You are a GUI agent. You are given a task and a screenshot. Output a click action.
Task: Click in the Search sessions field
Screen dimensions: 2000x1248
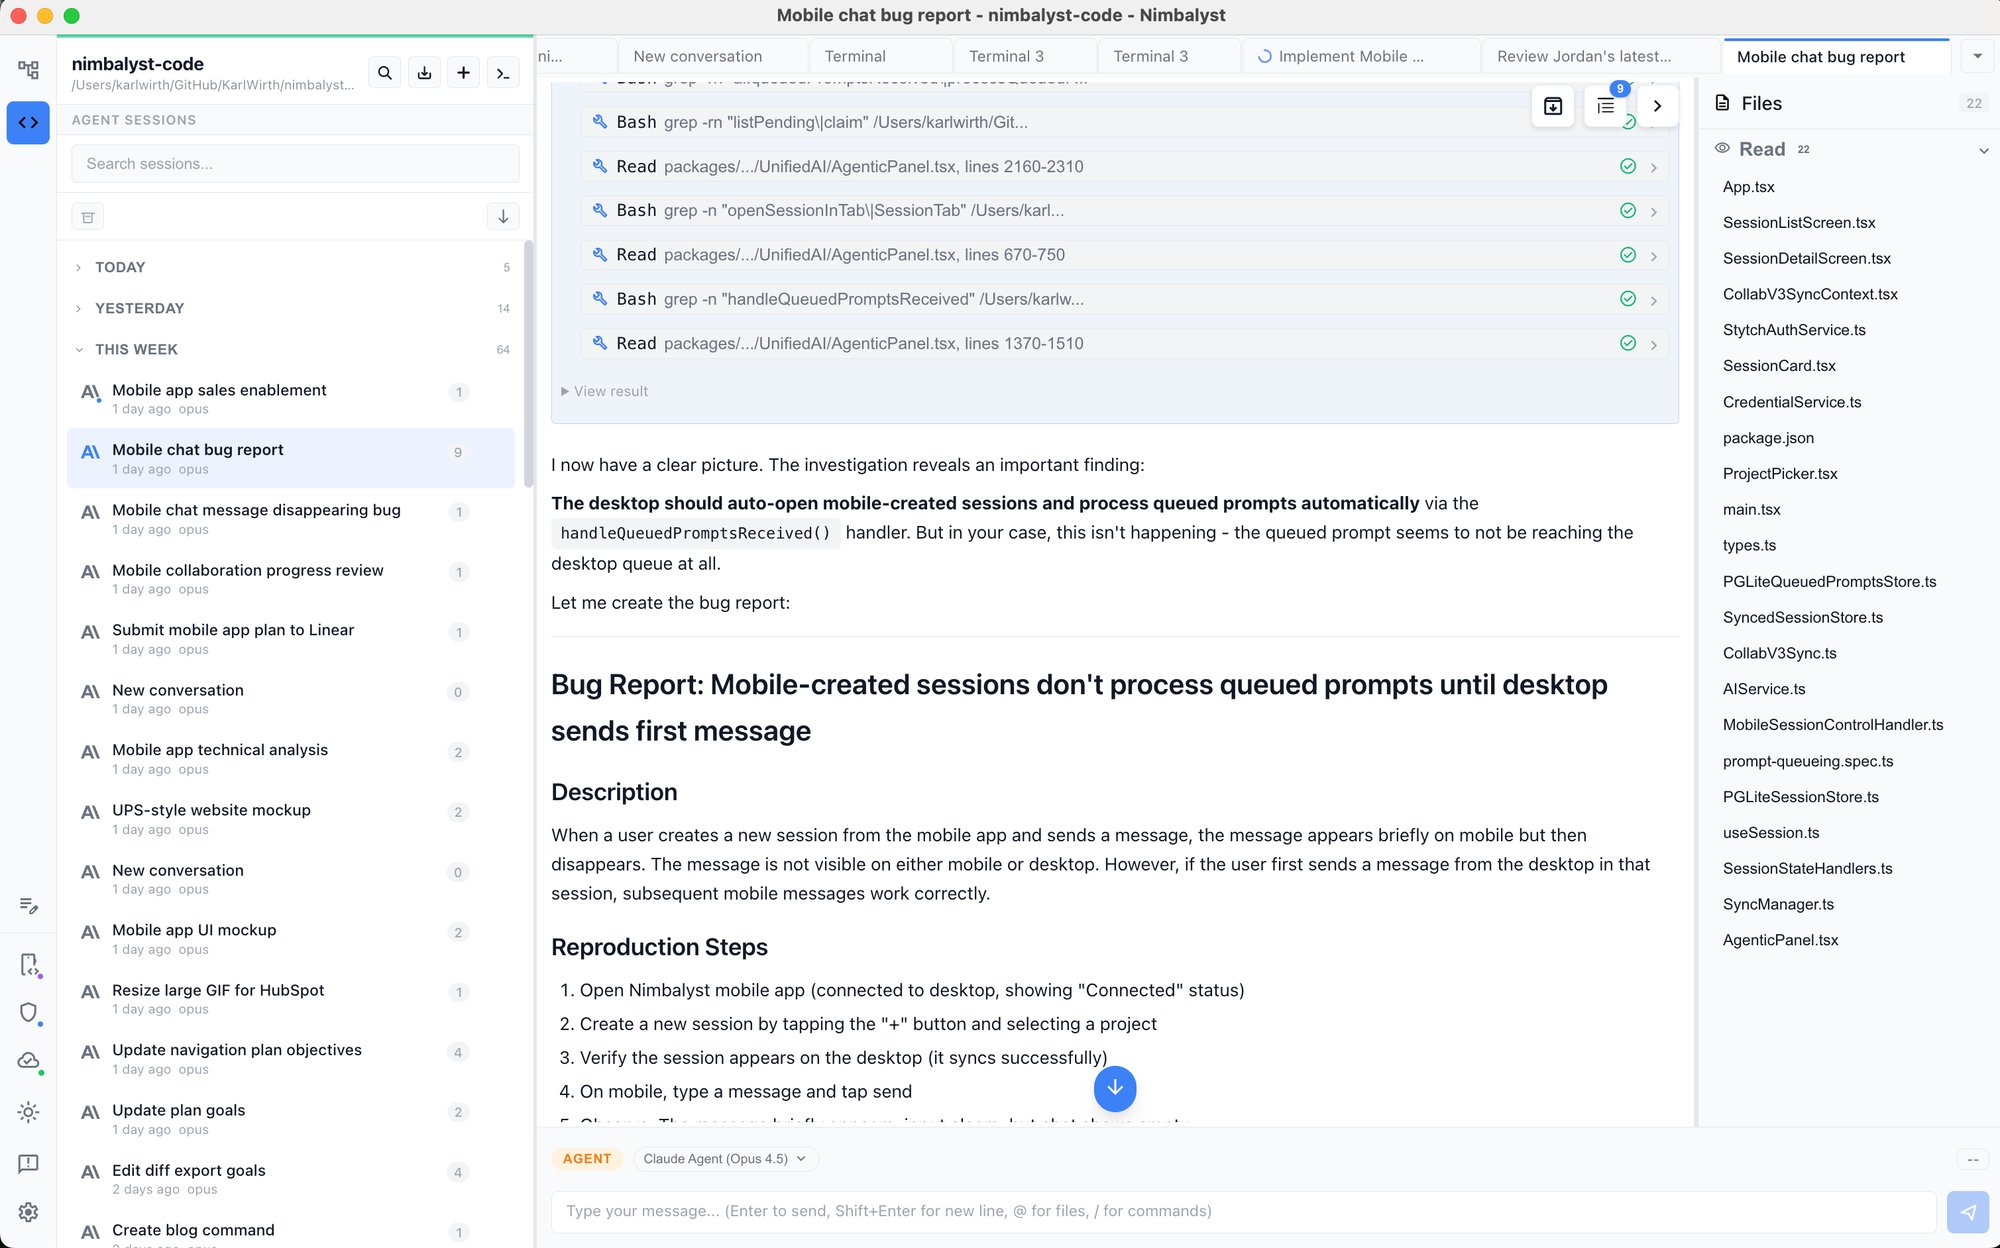(x=295, y=164)
